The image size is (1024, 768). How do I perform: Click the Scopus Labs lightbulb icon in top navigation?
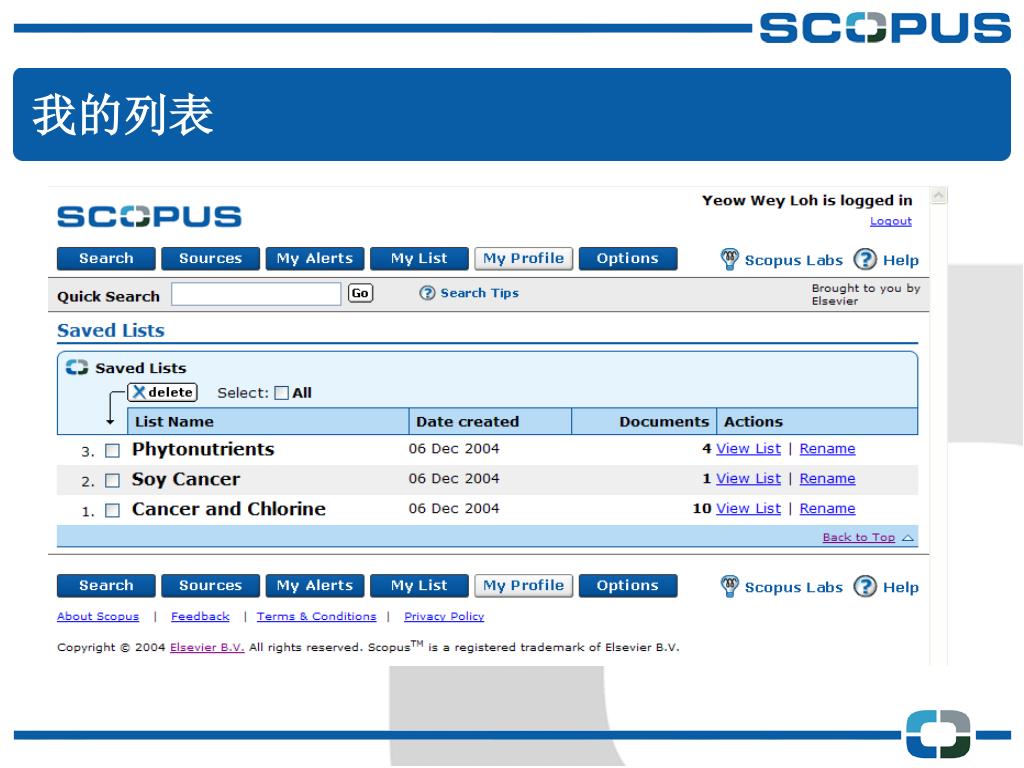(729, 259)
